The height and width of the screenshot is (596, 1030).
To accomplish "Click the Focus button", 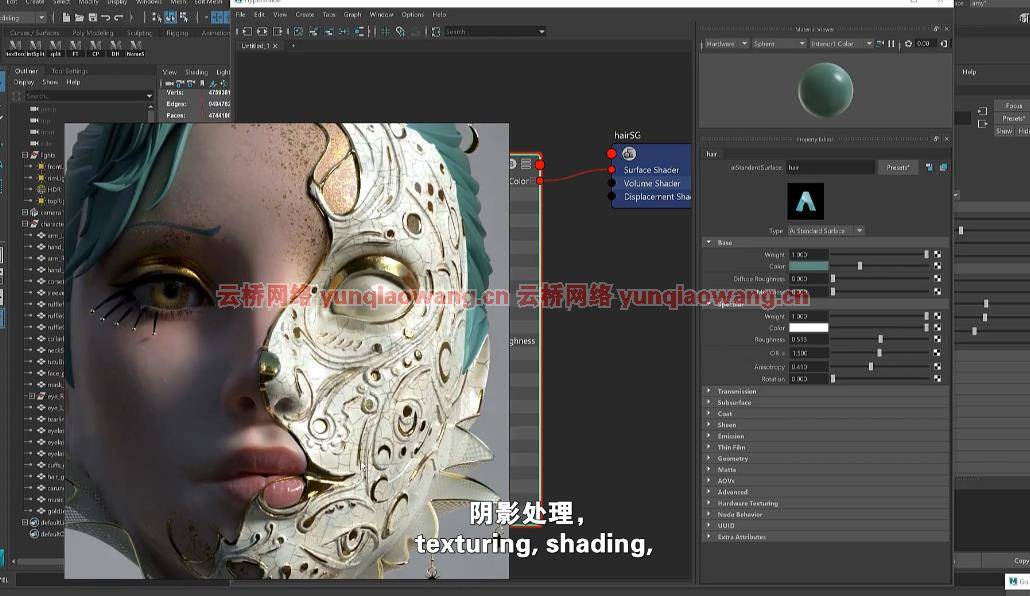I will pos(1014,106).
